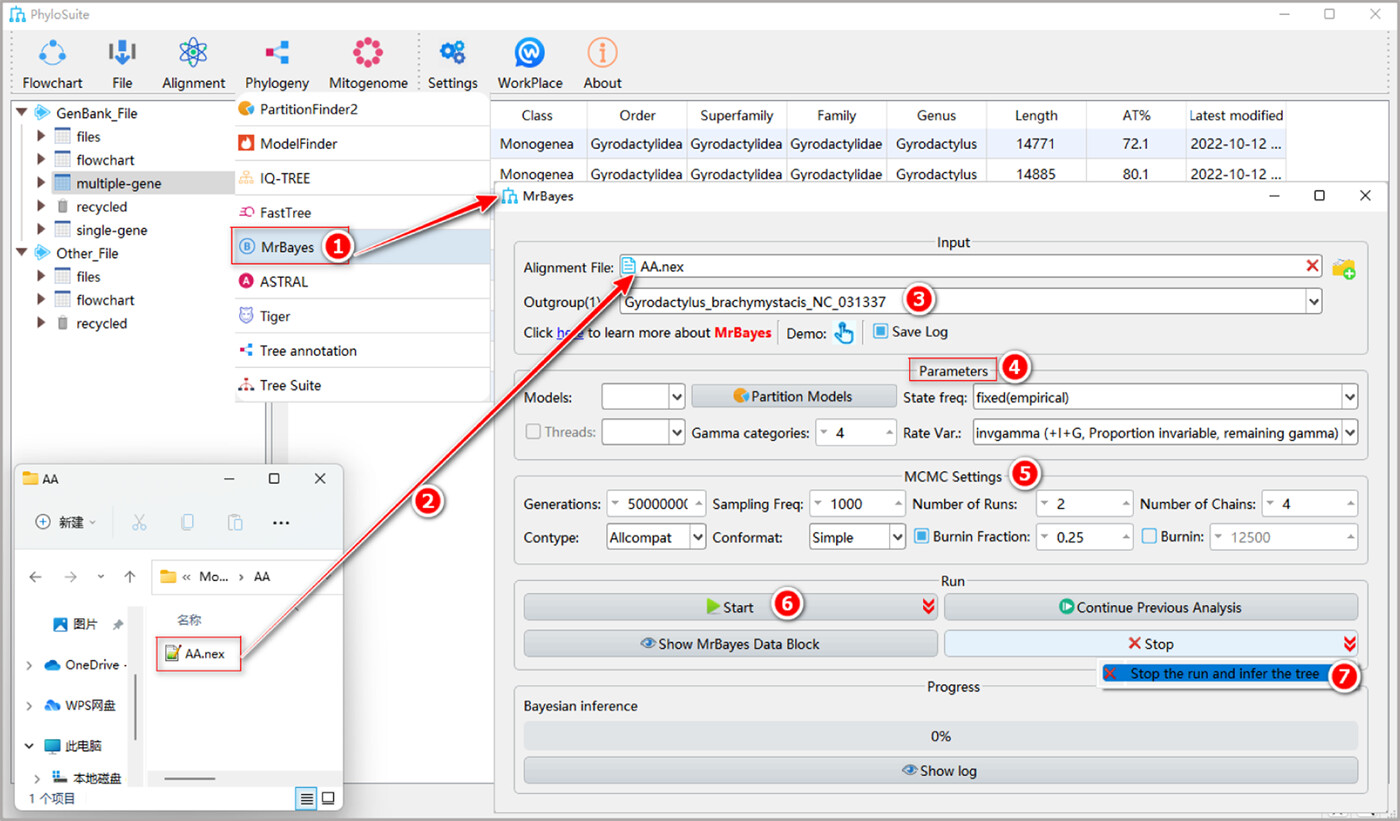1400x821 pixels.
Task: Click the Number of Runs spinner
Action: (x=1084, y=504)
